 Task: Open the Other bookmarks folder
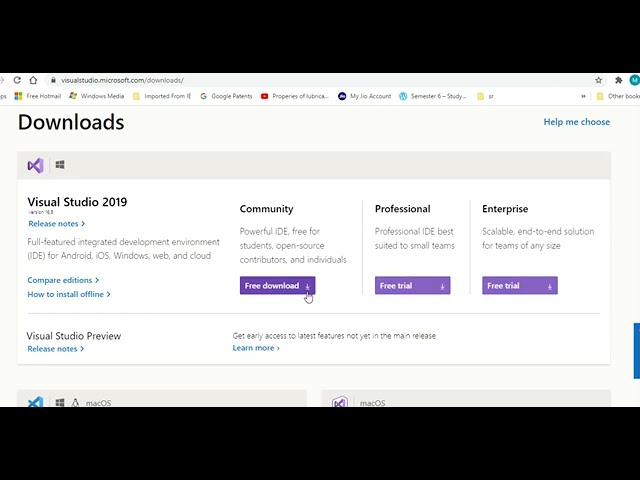point(618,96)
